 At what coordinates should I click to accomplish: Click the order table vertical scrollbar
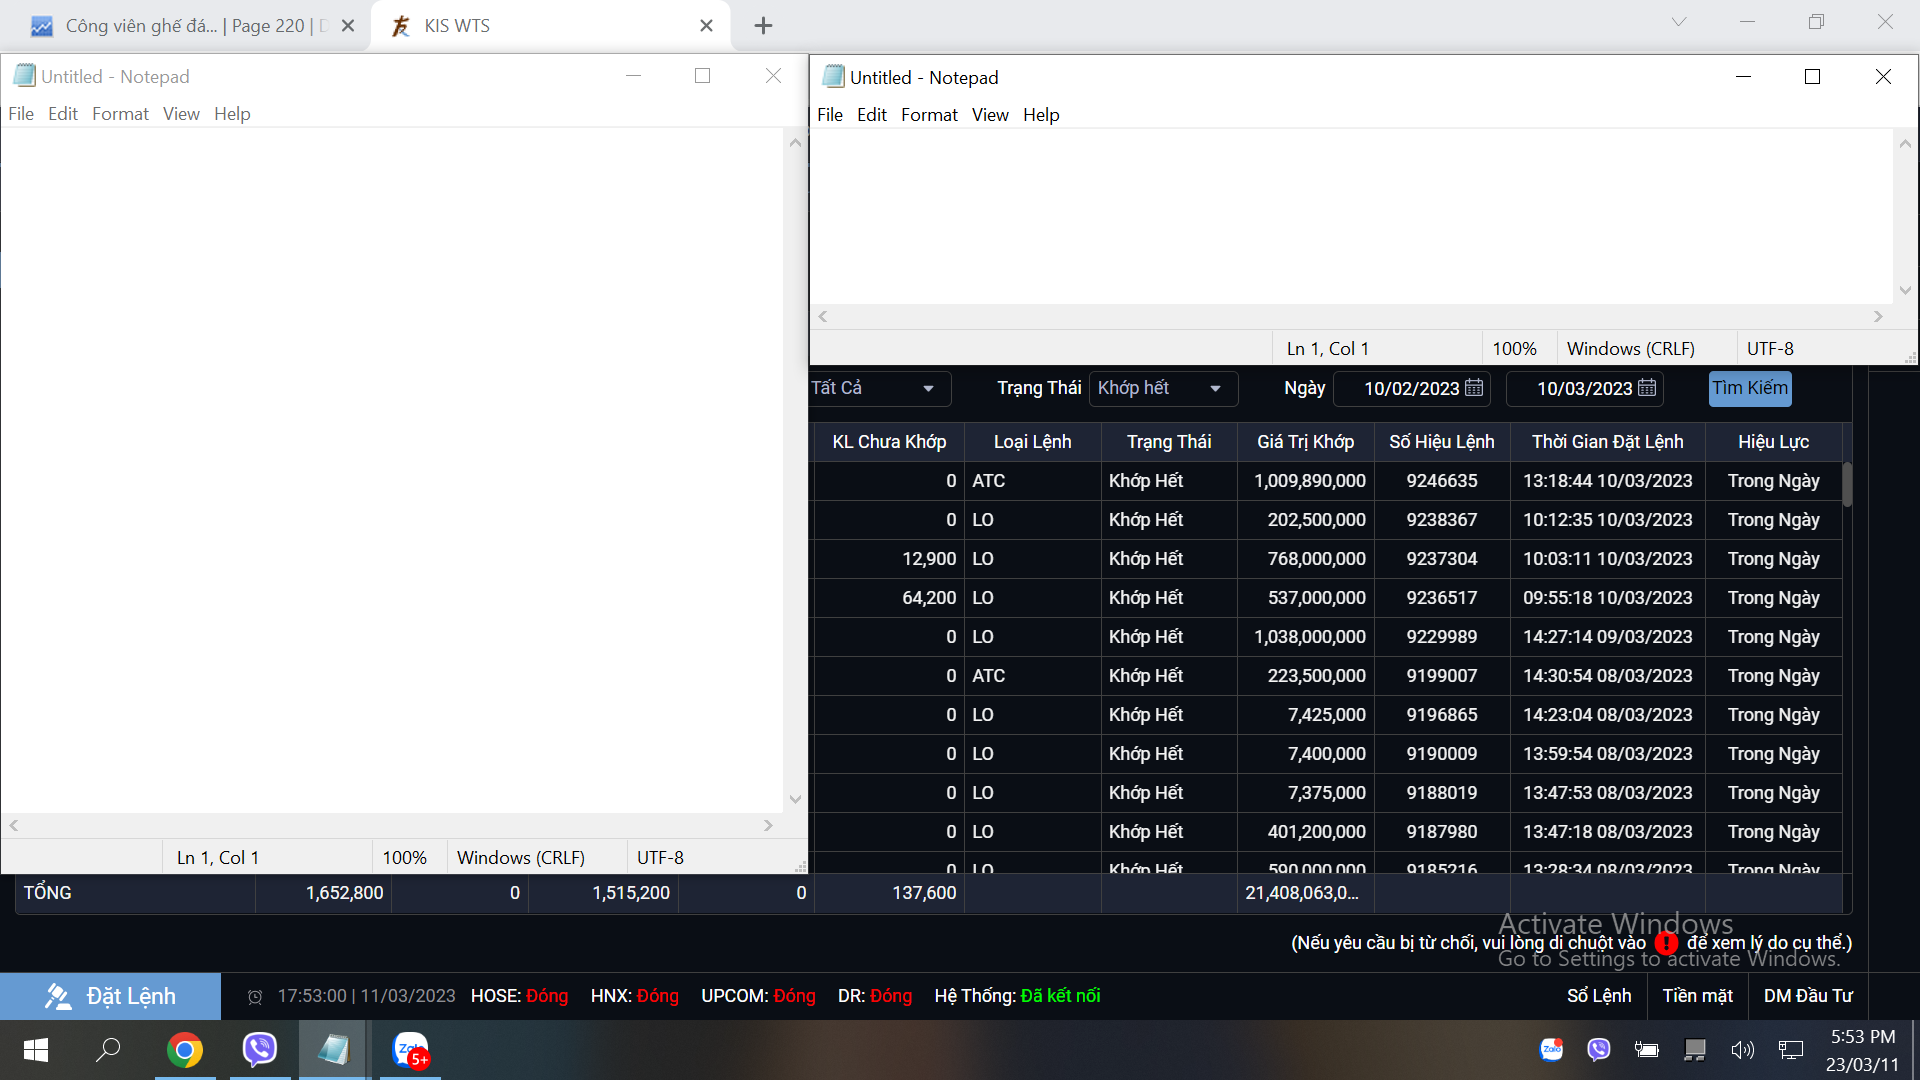click(x=1846, y=483)
